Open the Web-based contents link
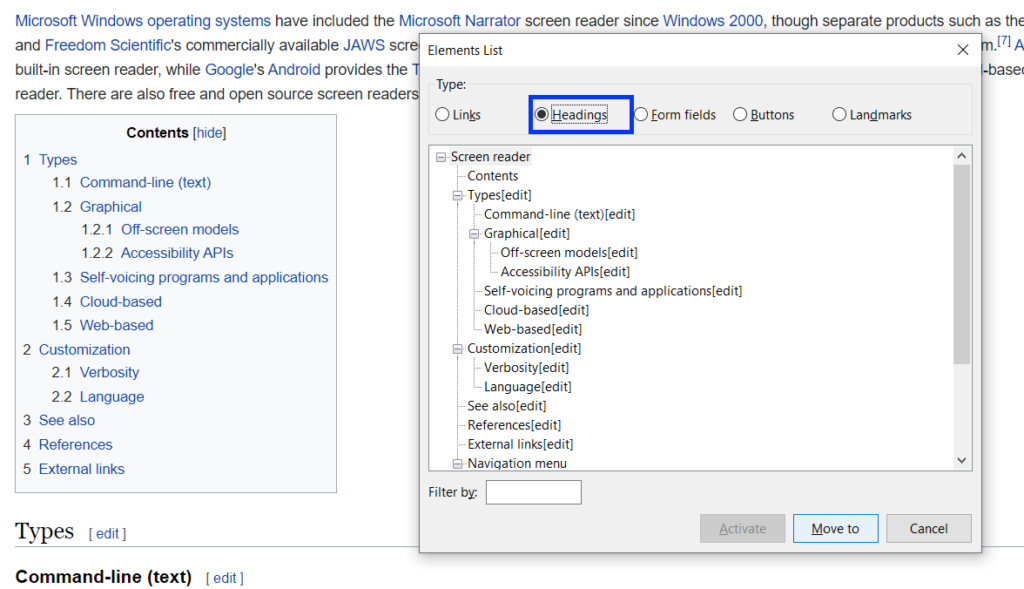Screen dimensions: 1024x589 point(116,325)
